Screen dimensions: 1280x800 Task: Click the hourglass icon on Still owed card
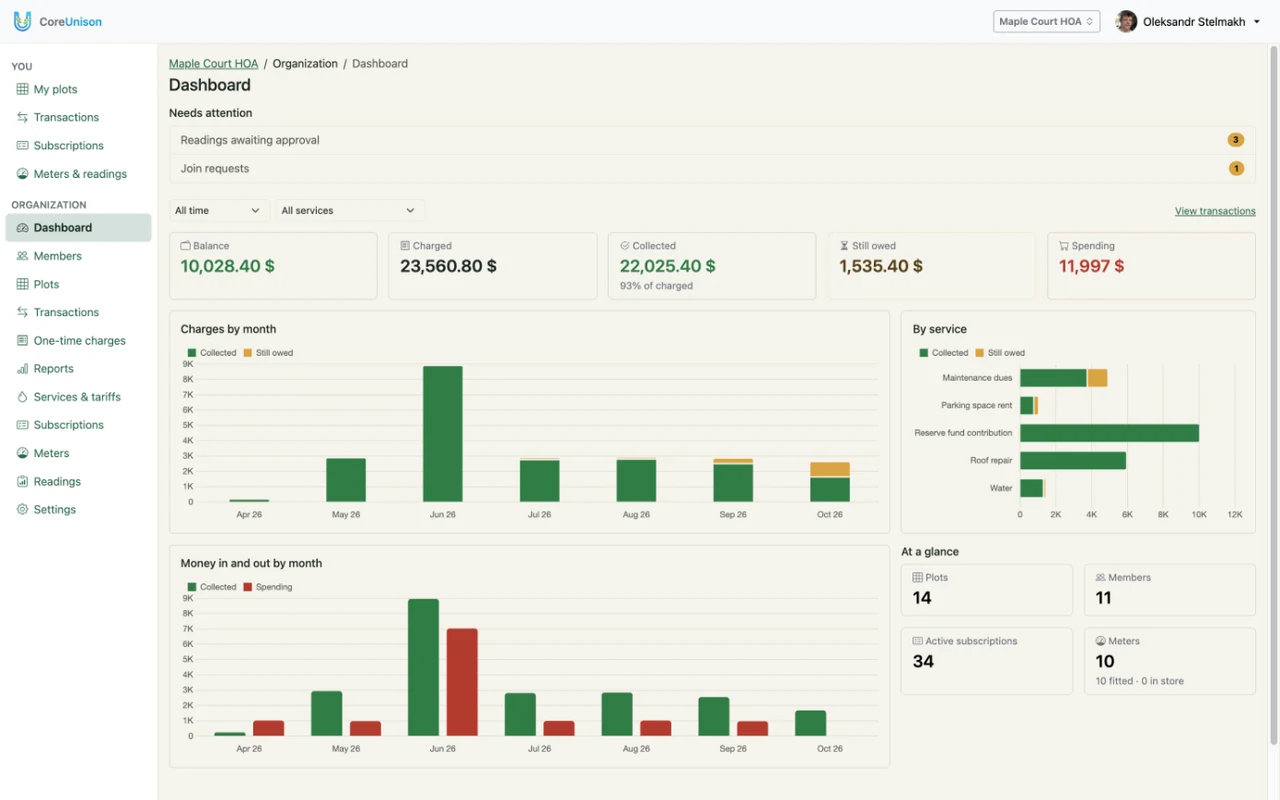844,246
